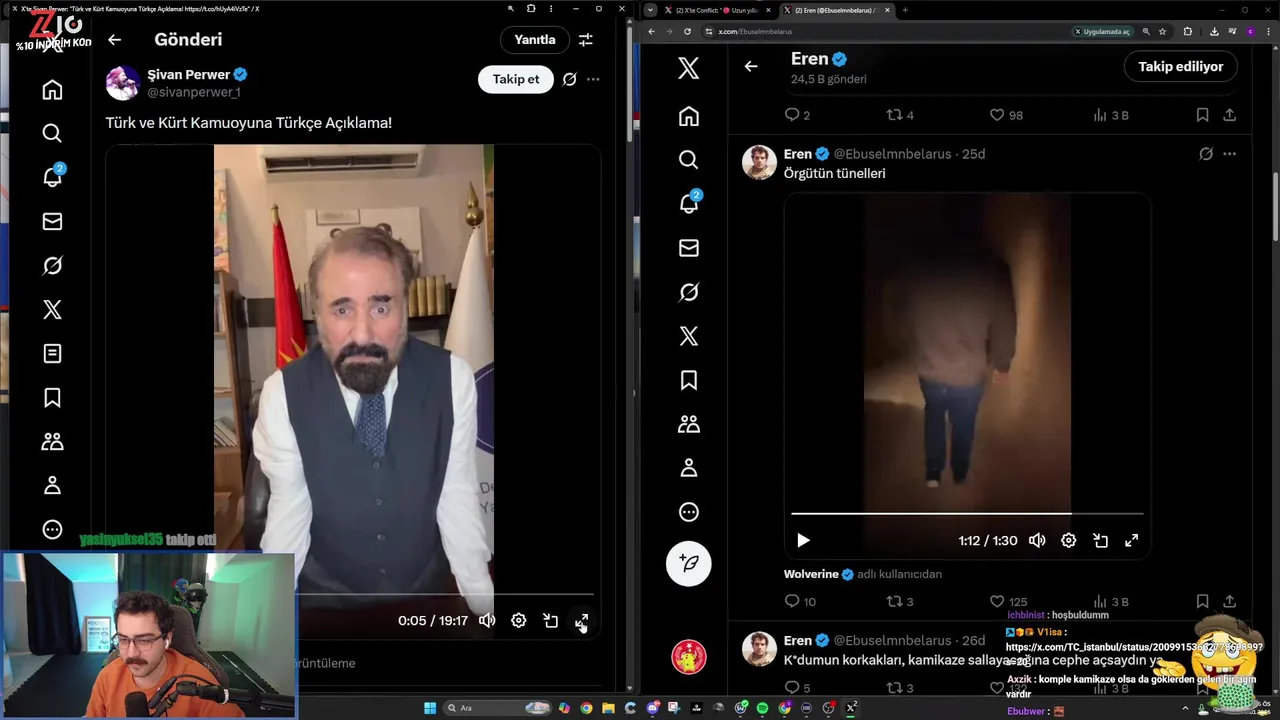Click the taskbar Ara search box

(495, 708)
